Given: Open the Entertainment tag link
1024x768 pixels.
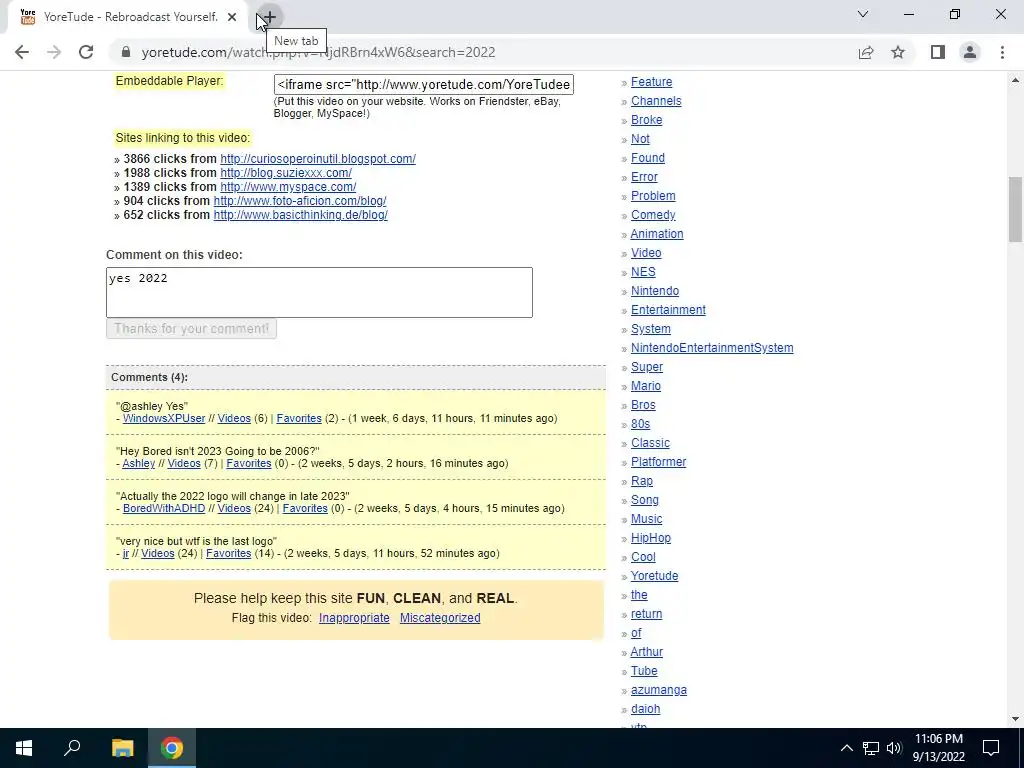Looking at the screenshot, I should [x=668, y=310].
